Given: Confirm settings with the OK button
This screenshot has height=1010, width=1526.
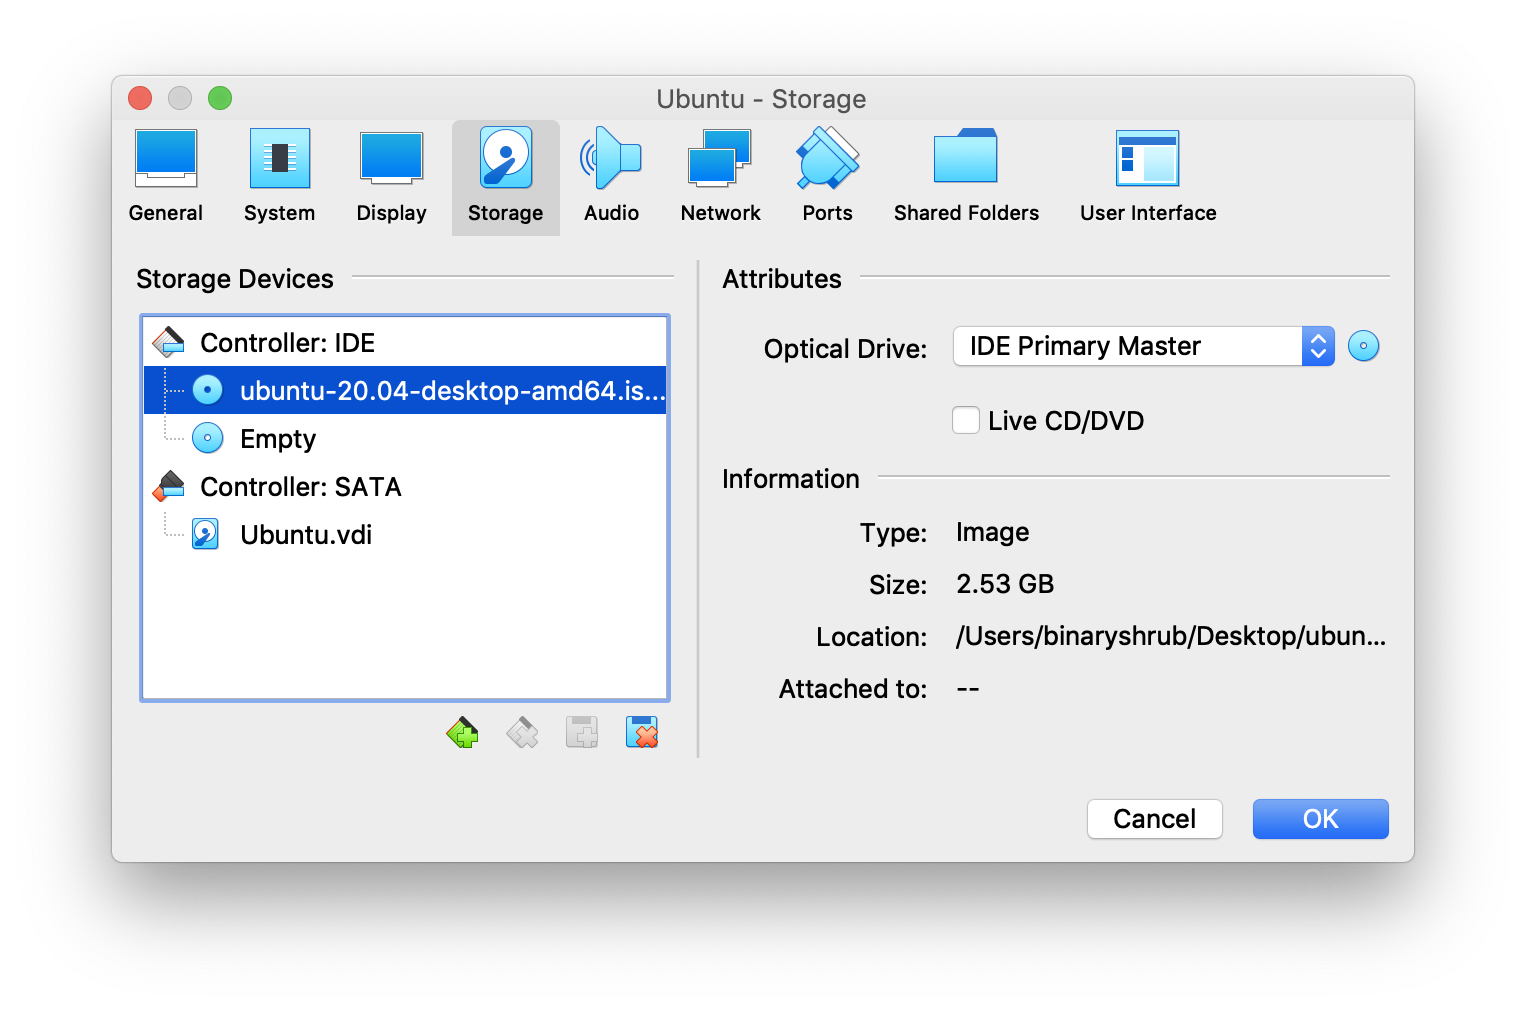Looking at the screenshot, I should [1321, 819].
